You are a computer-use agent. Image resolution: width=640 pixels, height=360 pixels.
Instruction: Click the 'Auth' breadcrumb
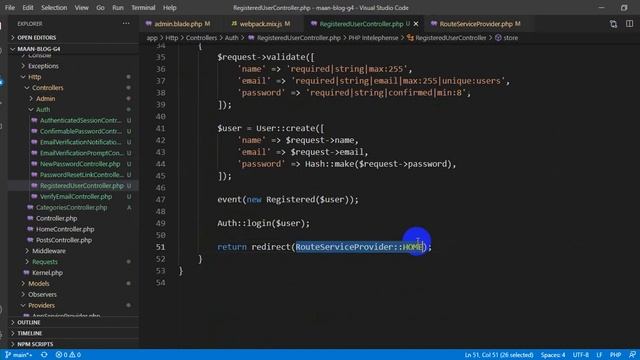[231, 38]
